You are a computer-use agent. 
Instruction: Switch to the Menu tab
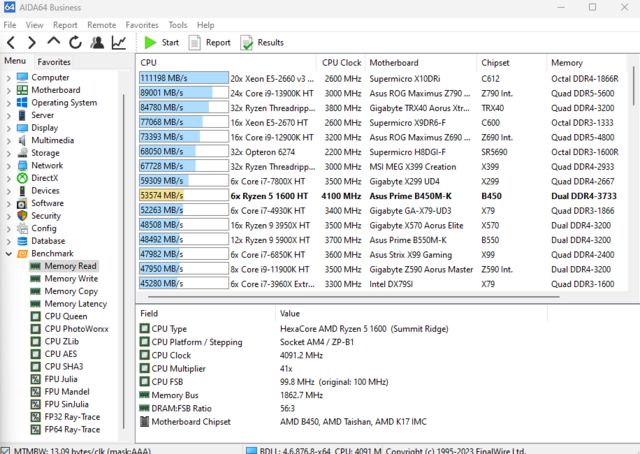(x=15, y=61)
